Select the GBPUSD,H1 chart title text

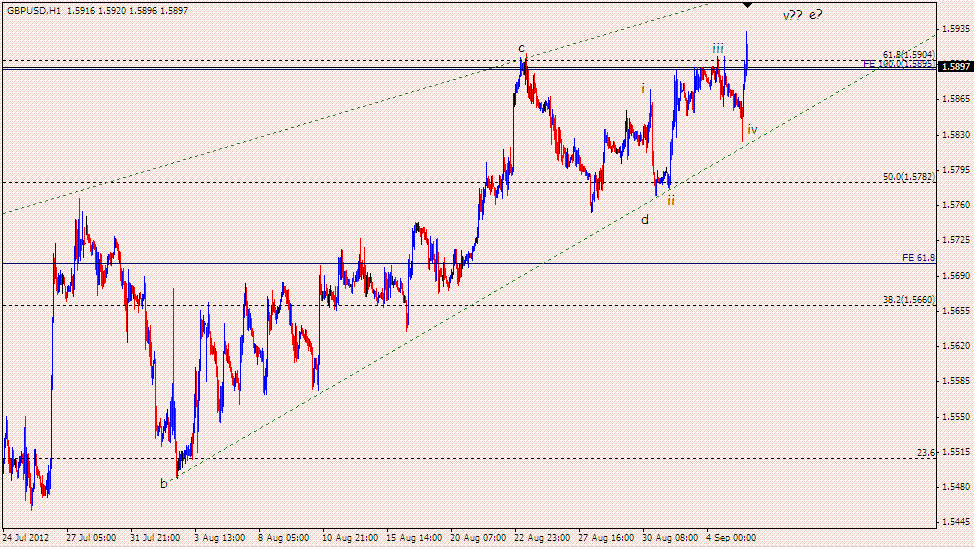[35, 11]
